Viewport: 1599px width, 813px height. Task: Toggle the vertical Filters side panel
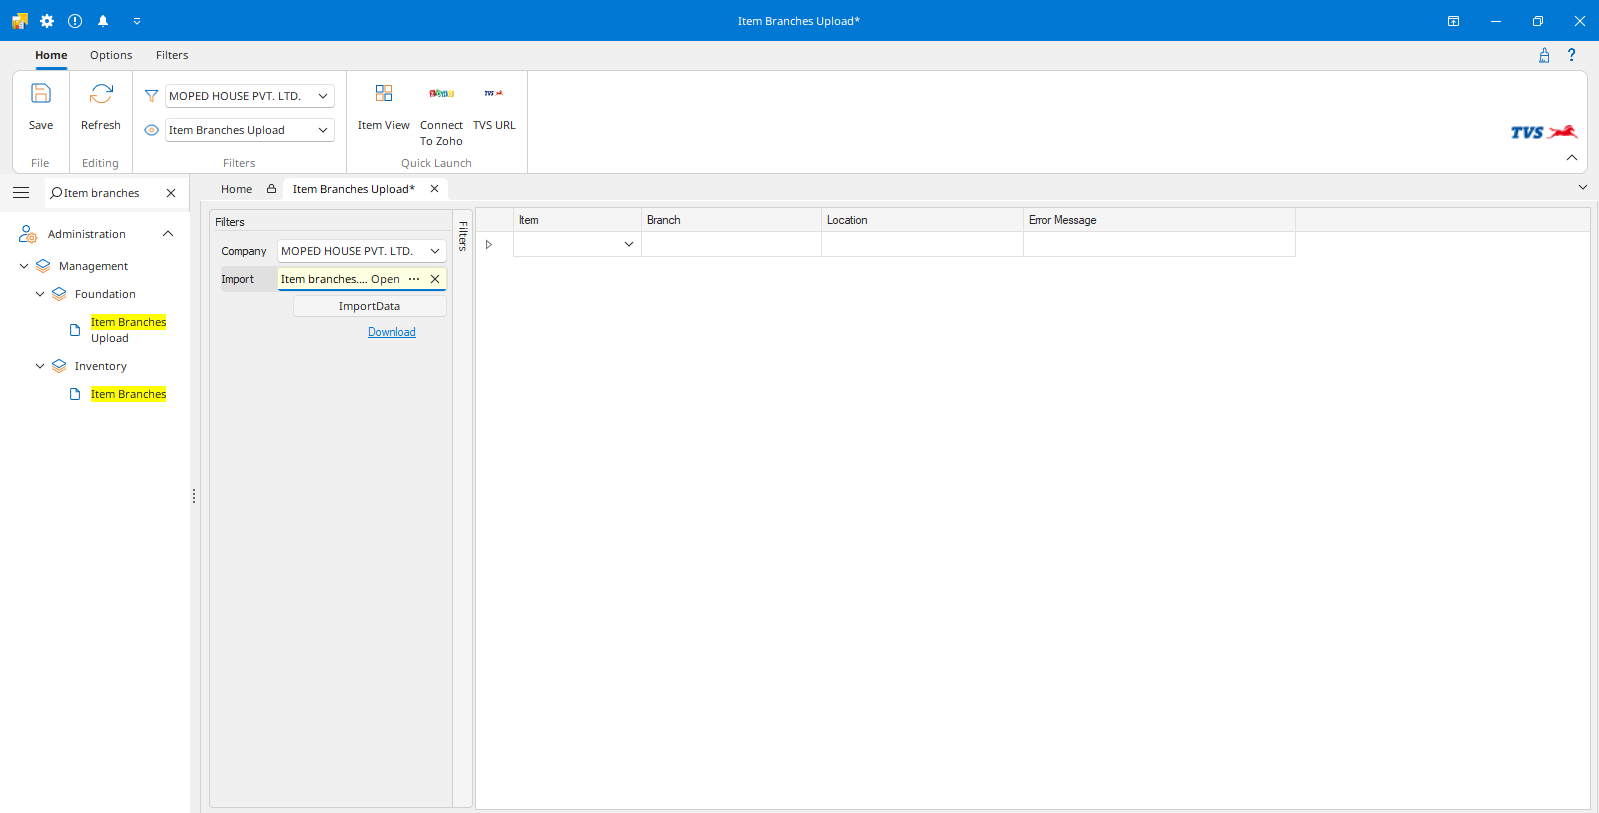[x=463, y=236]
